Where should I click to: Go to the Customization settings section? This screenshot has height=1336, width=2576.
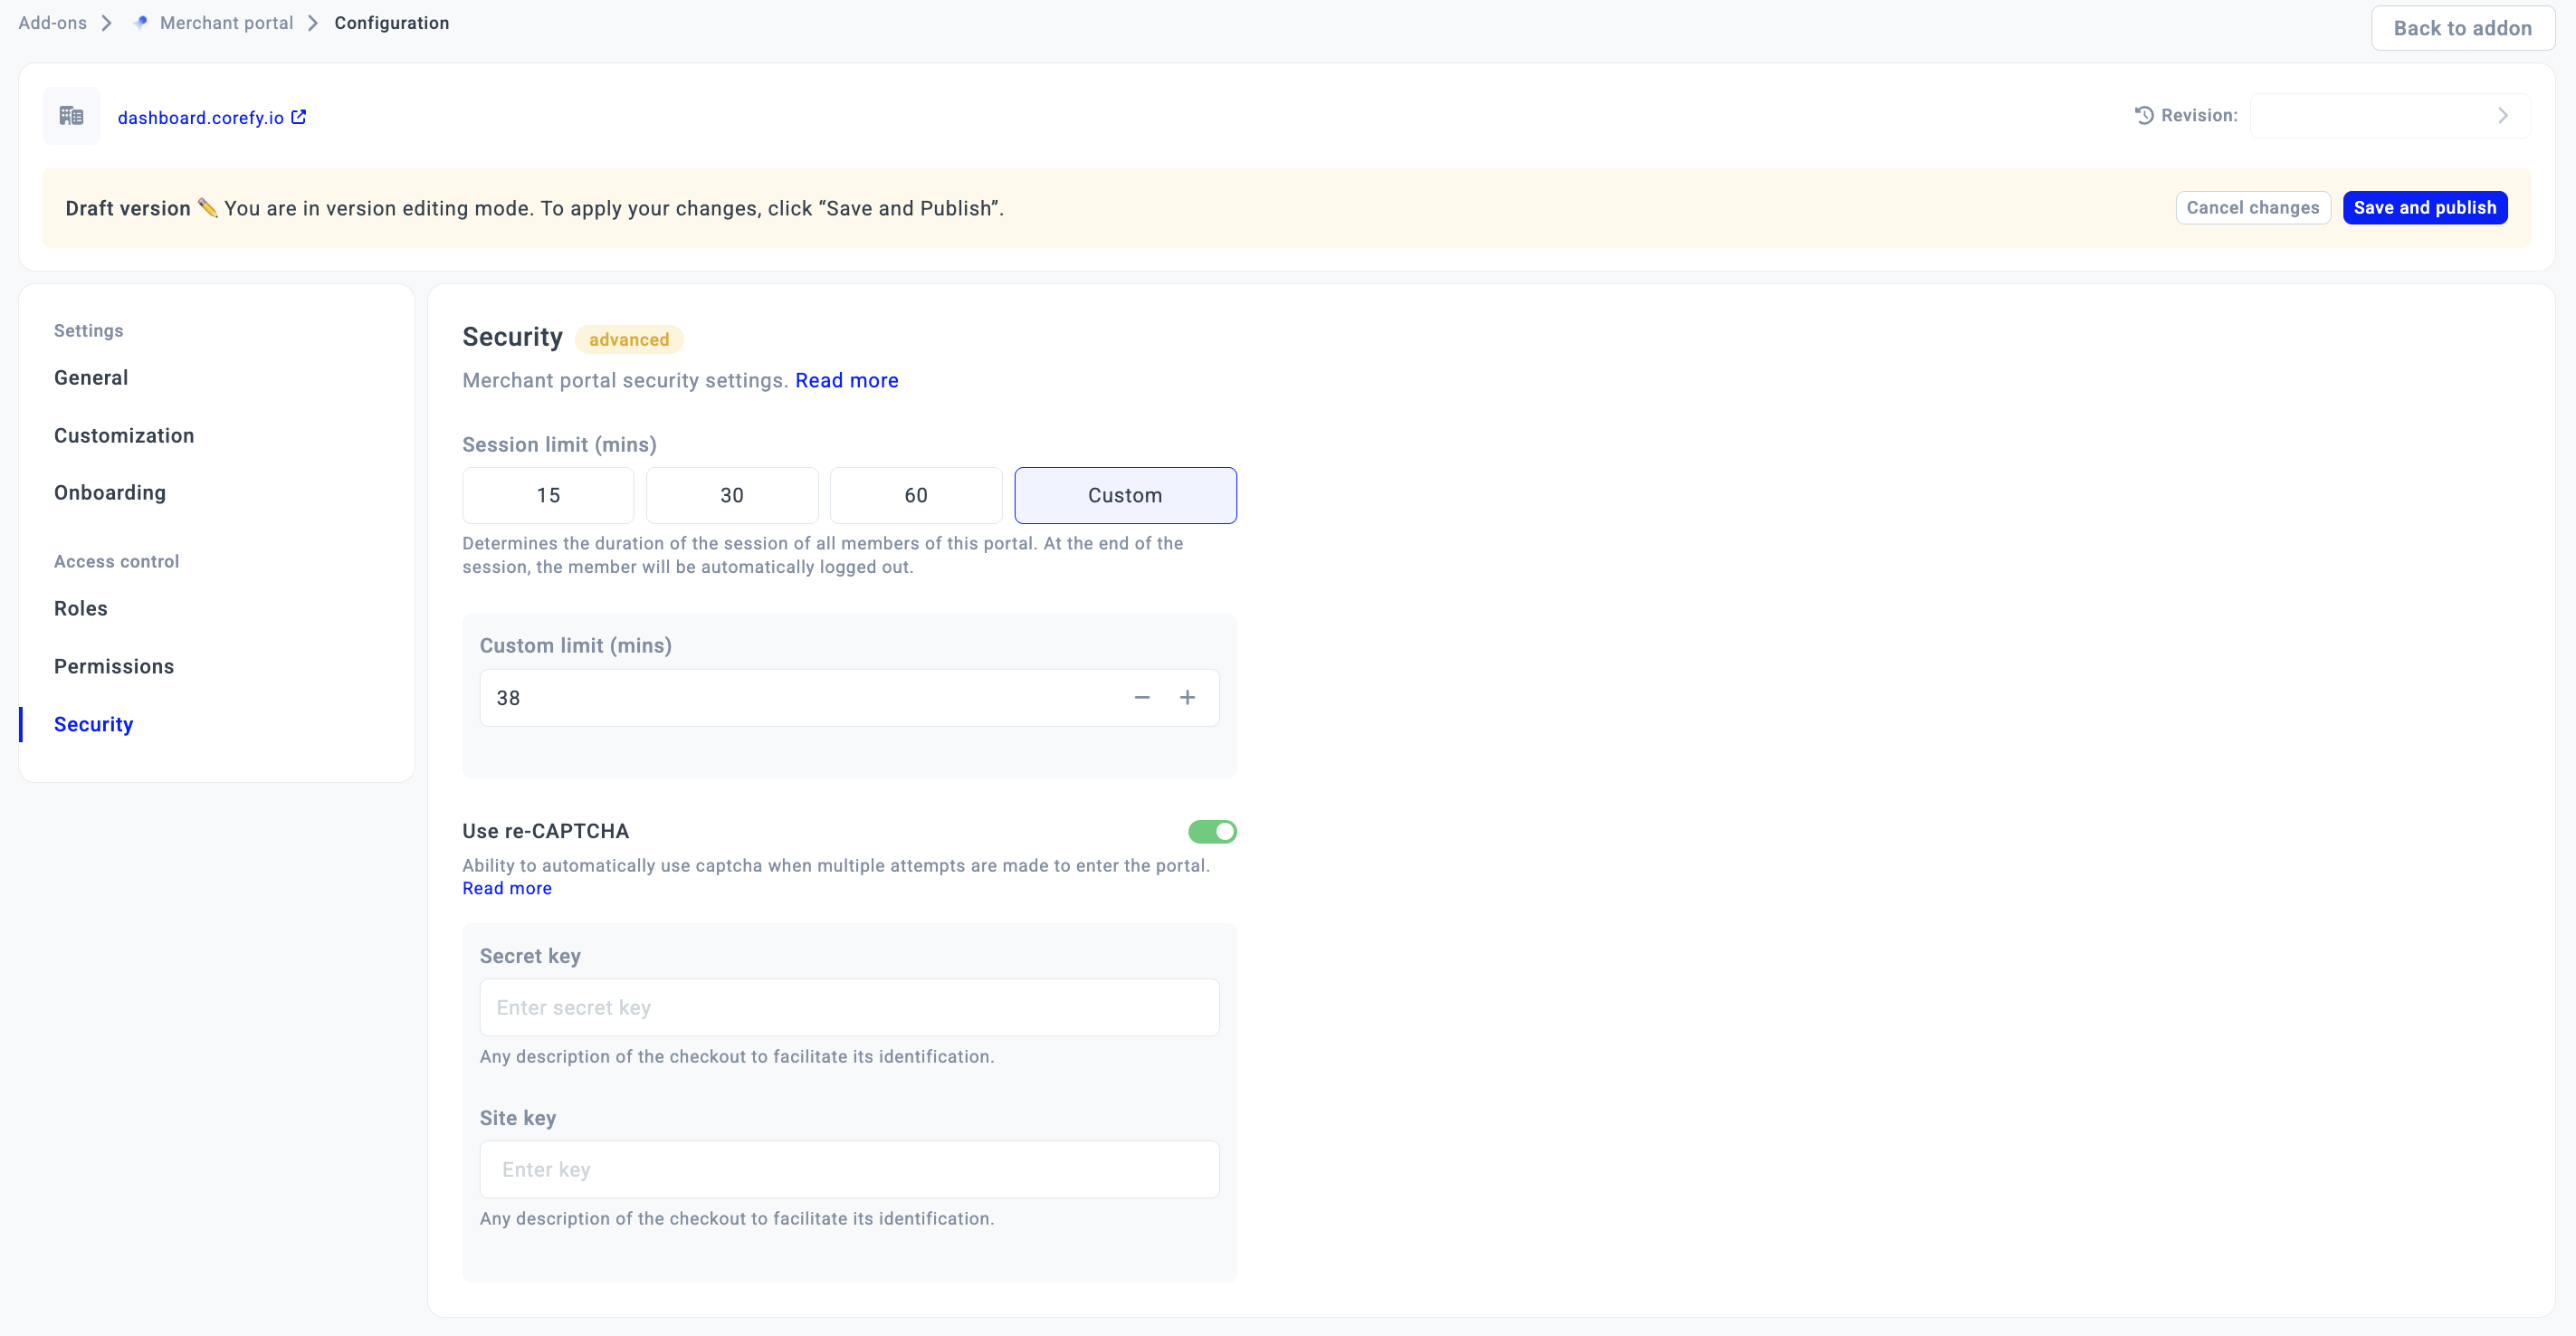click(124, 436)
